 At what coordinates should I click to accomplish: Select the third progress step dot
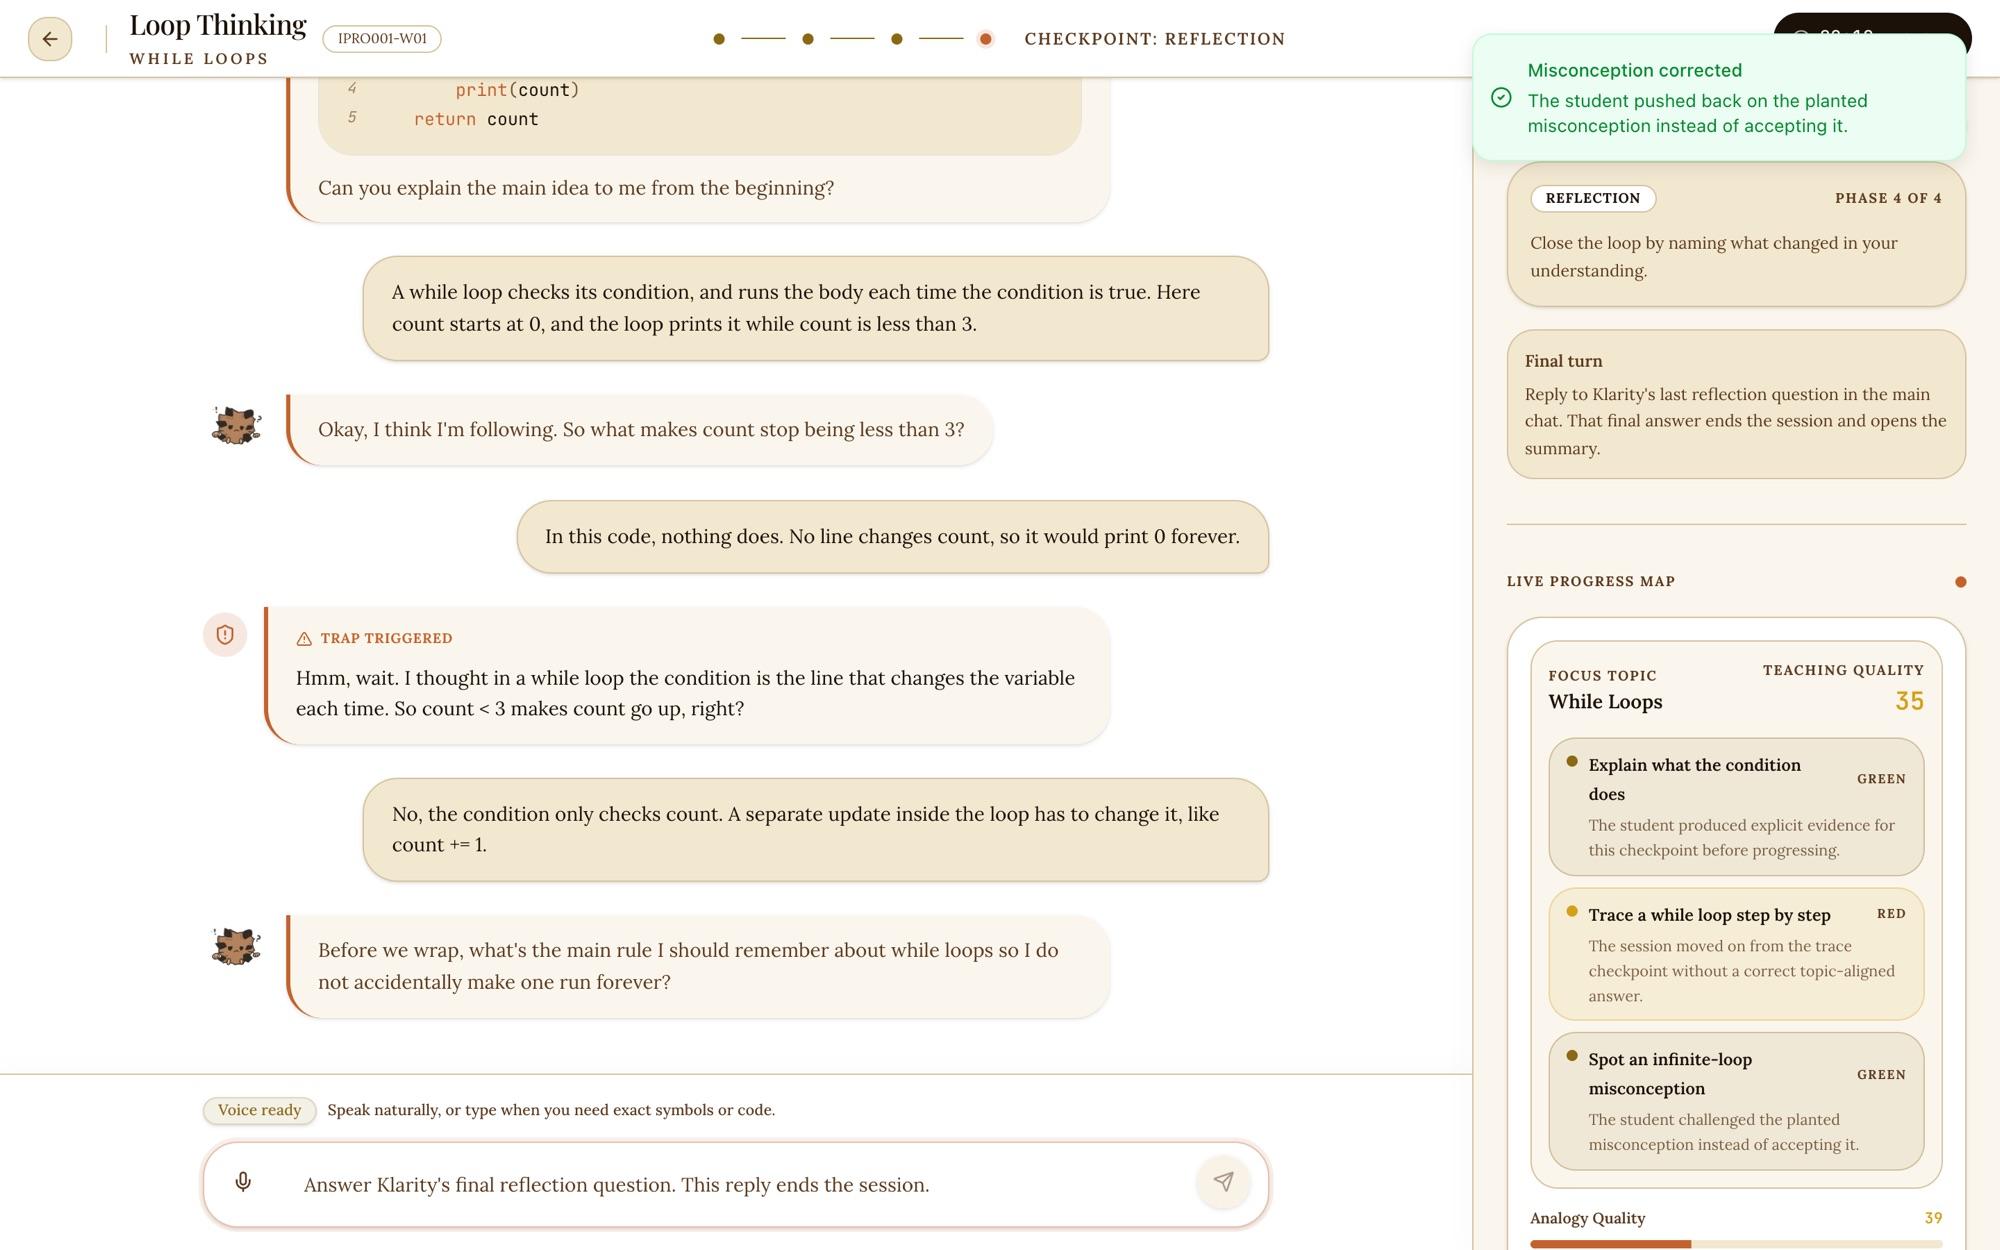[x=897, y=39]
